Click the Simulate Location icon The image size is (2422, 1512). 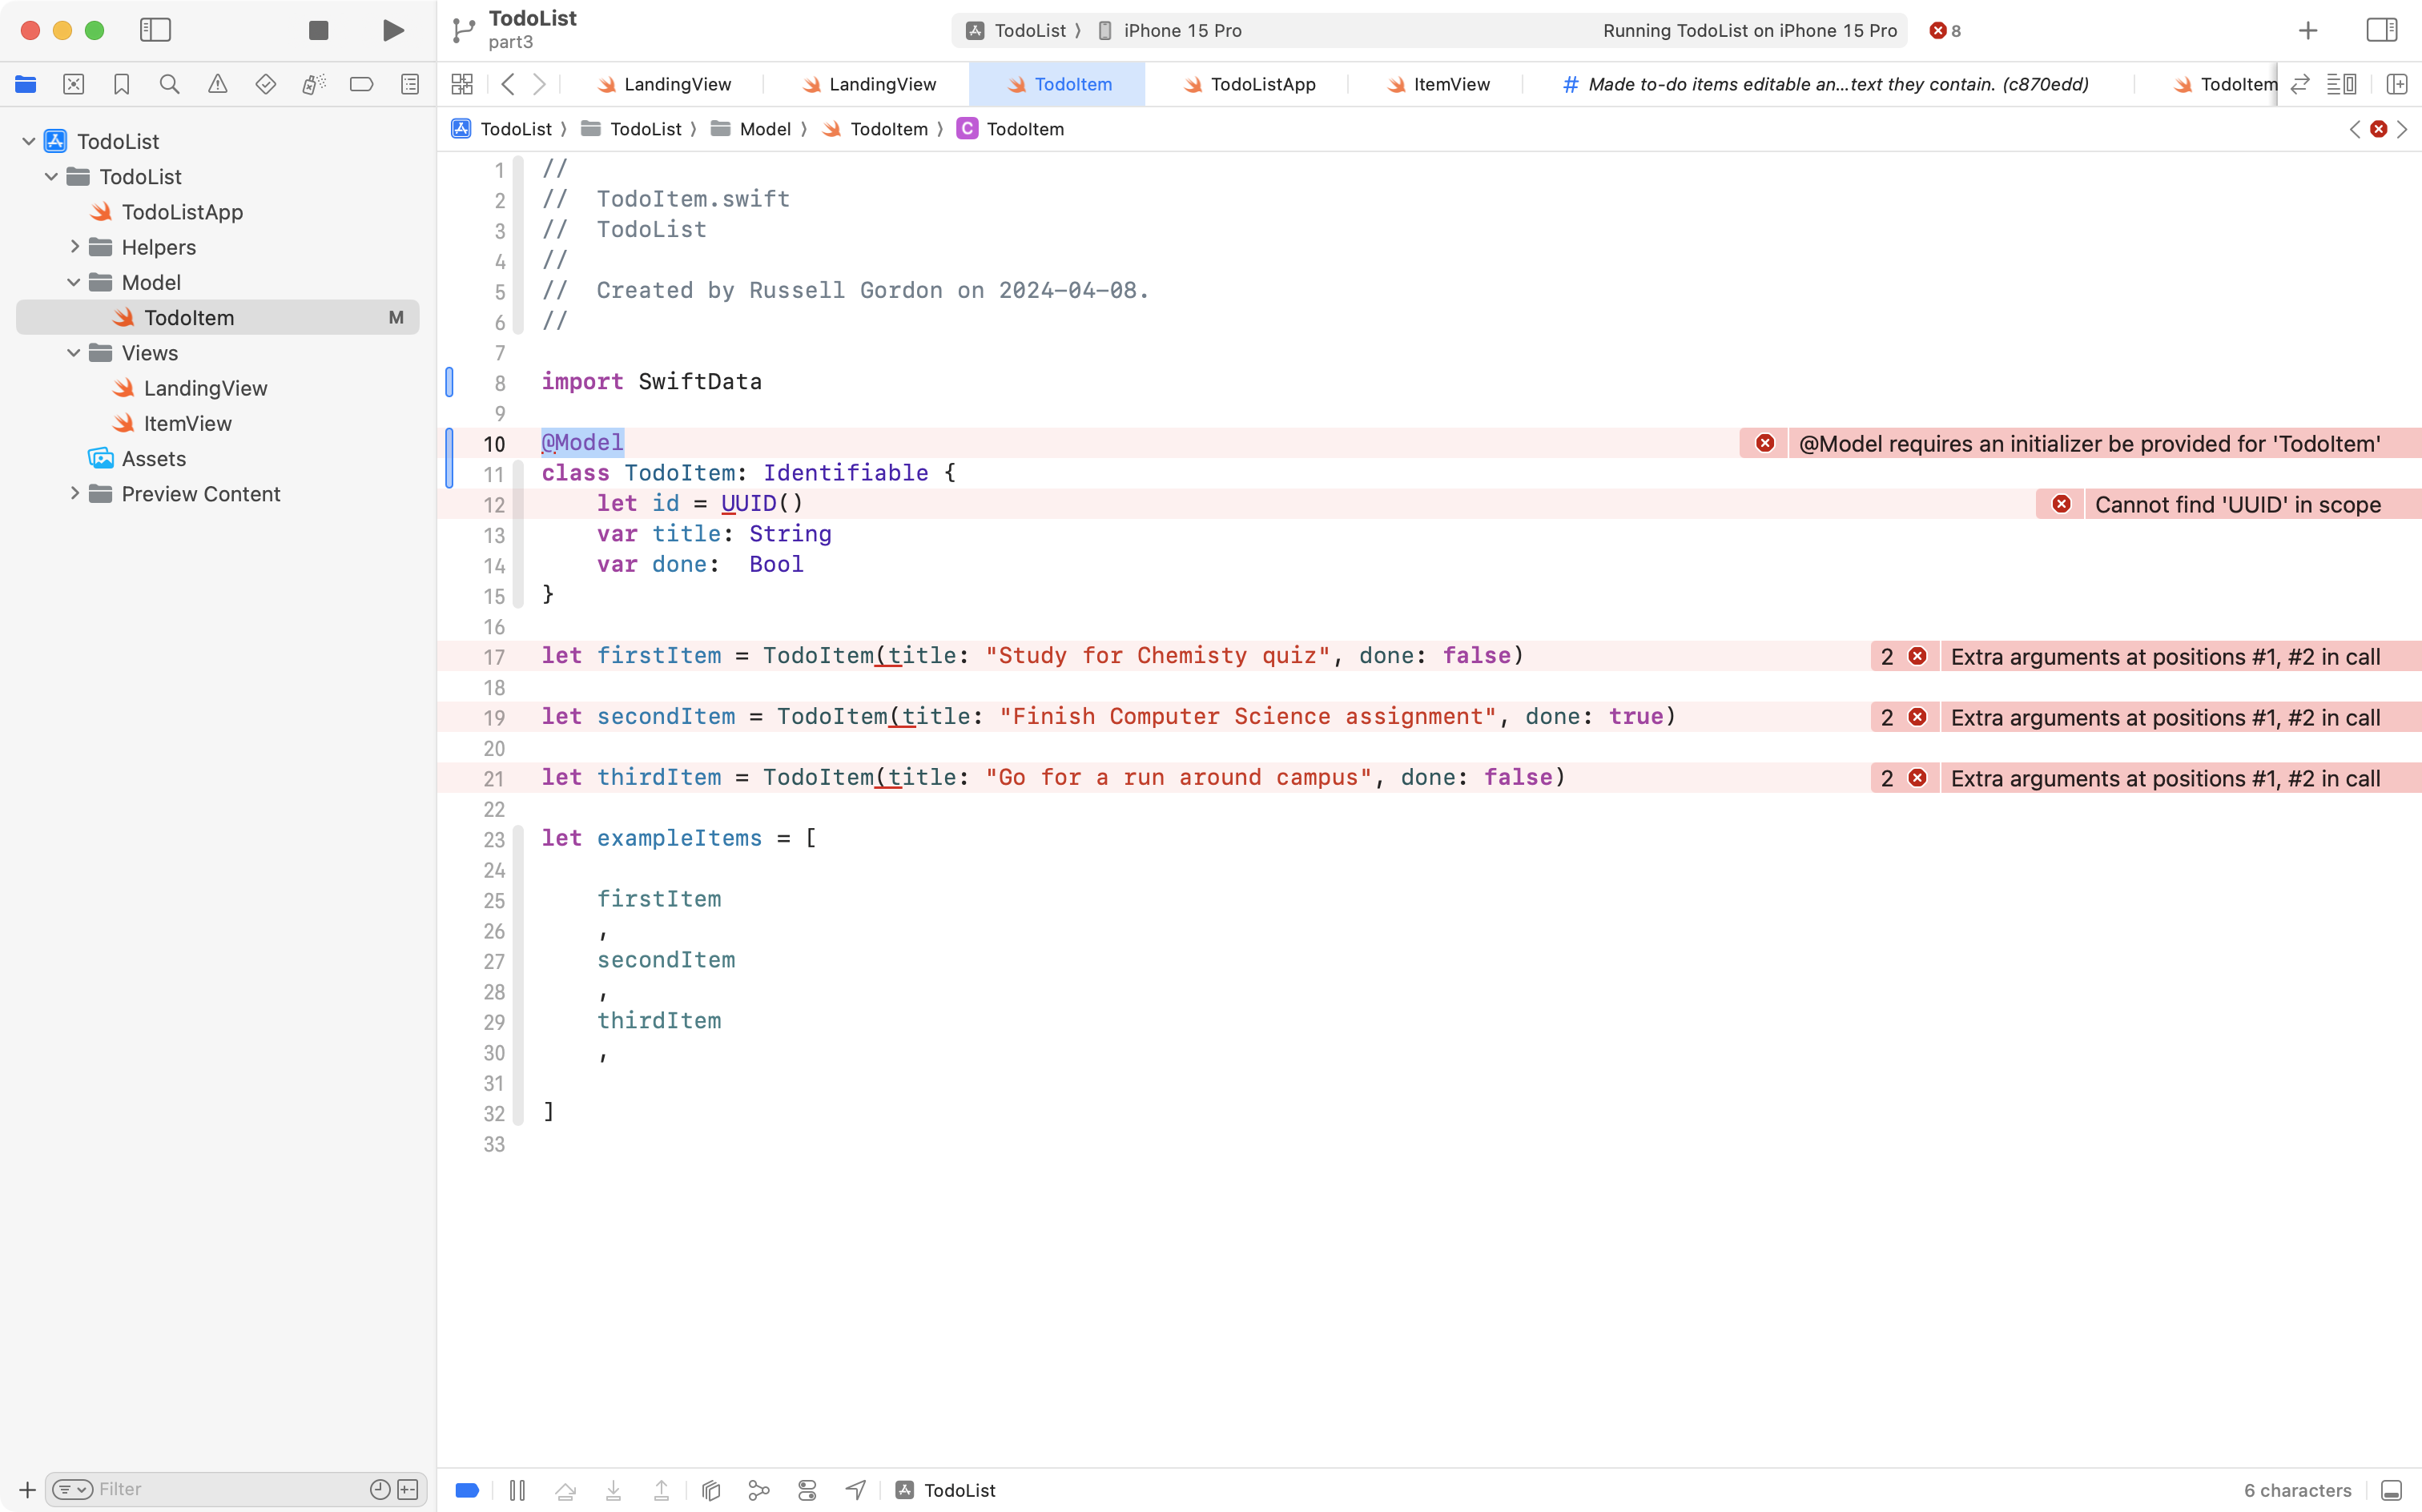(x=855, y=1489)
